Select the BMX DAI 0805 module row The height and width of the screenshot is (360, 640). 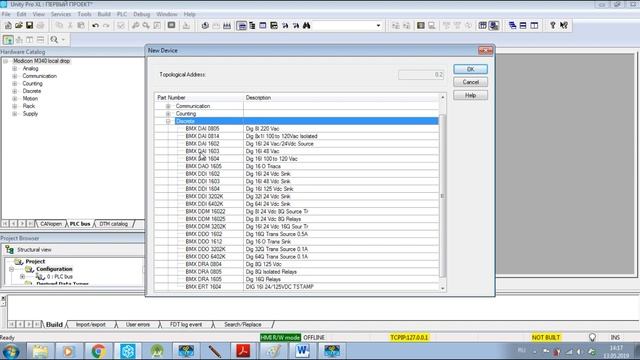point(297,129)
